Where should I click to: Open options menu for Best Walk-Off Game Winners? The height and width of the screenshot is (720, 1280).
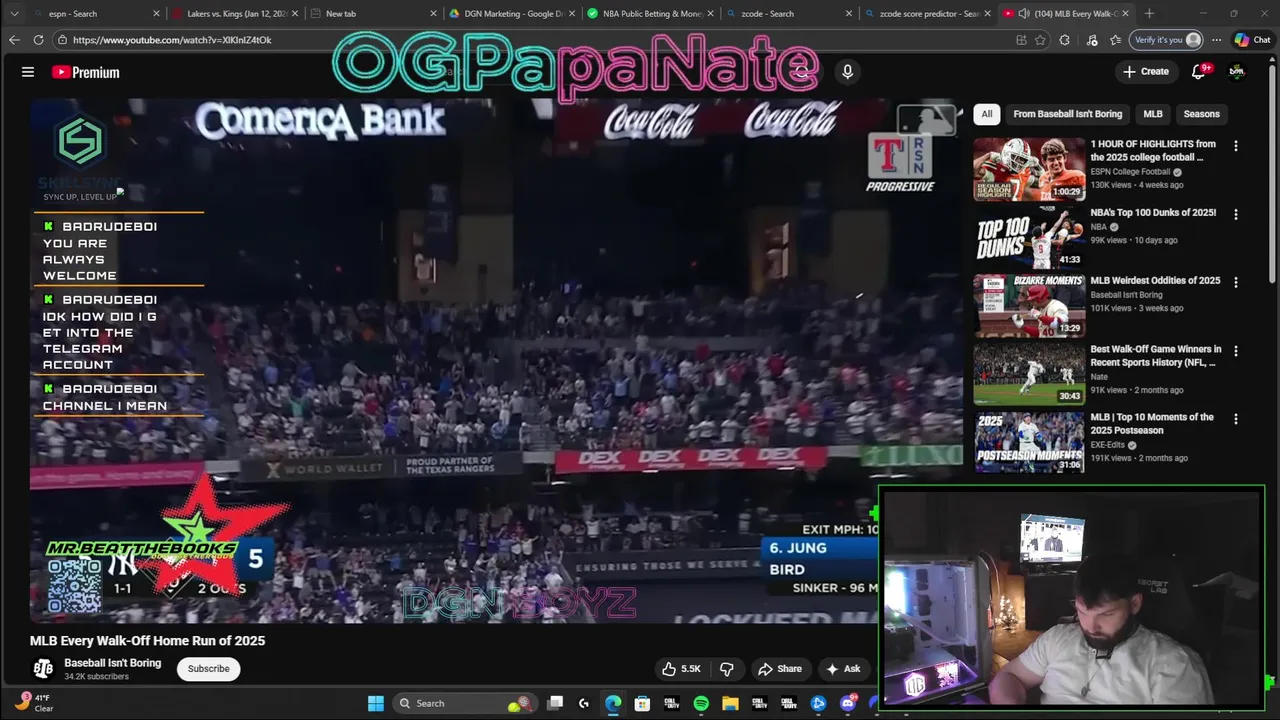coord(1235,351)
